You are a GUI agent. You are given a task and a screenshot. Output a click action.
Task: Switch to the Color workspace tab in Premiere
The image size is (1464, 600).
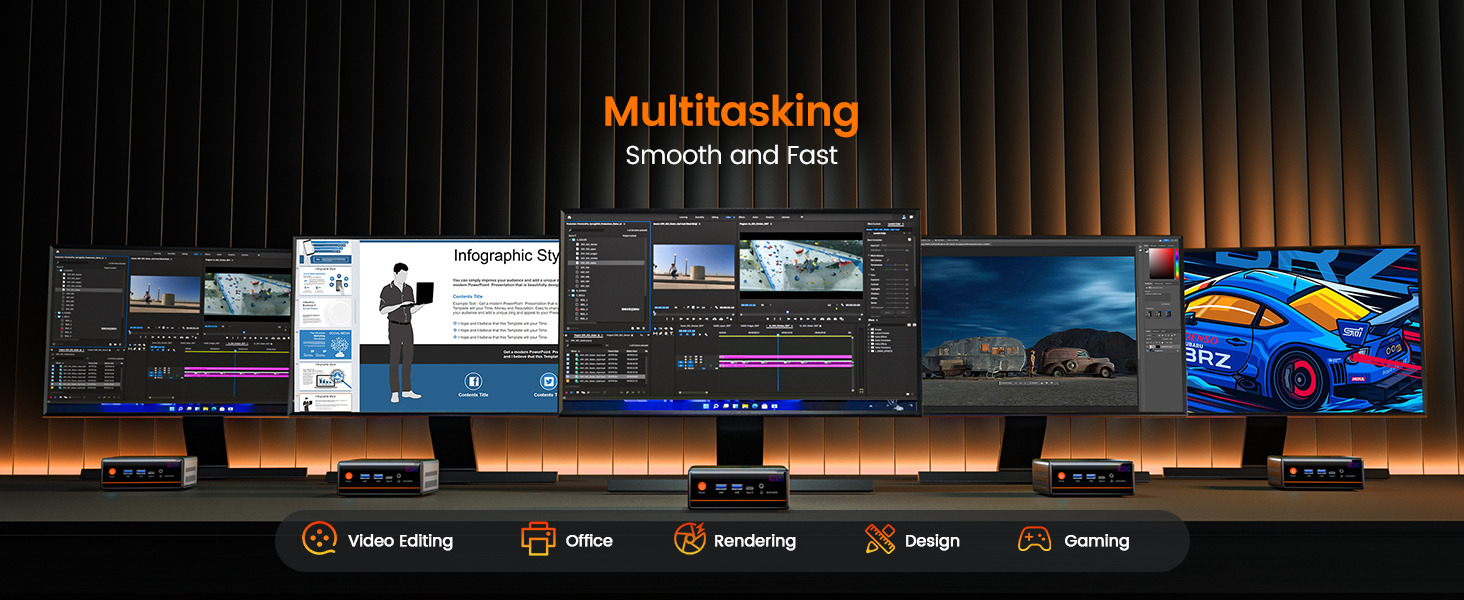[x=730, y=216]
